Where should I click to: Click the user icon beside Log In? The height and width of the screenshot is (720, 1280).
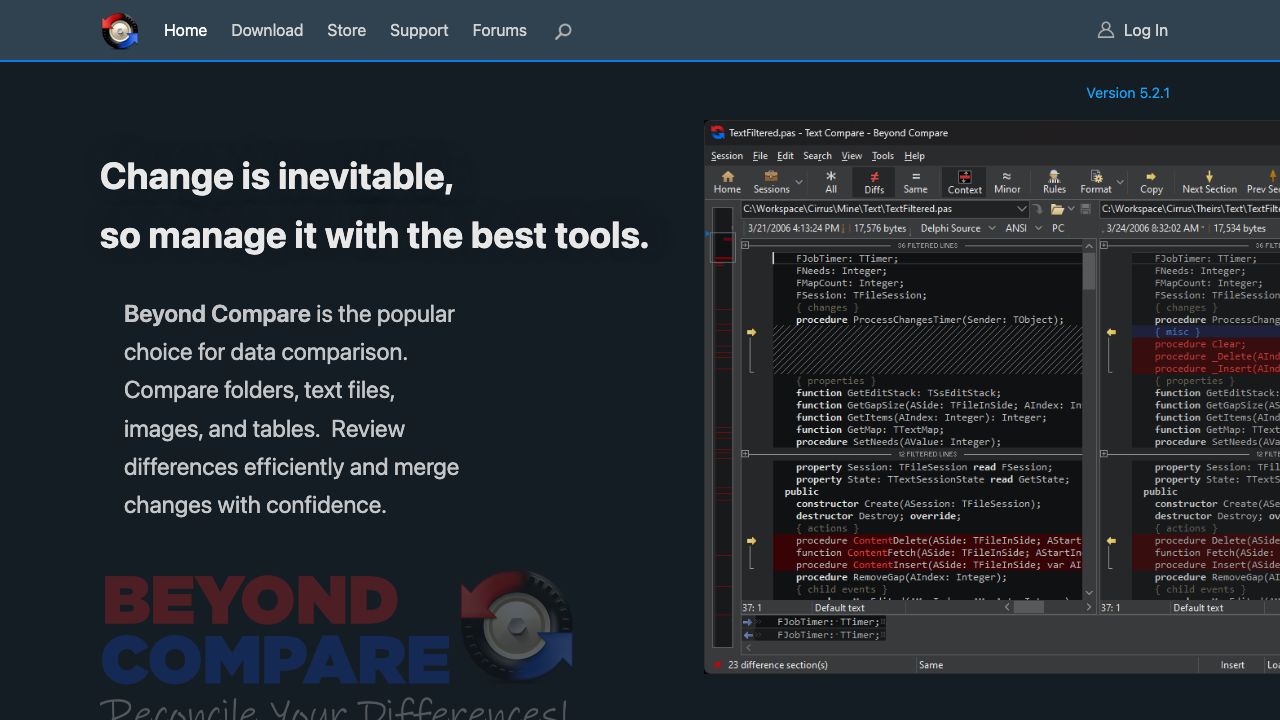[1105, 30]
